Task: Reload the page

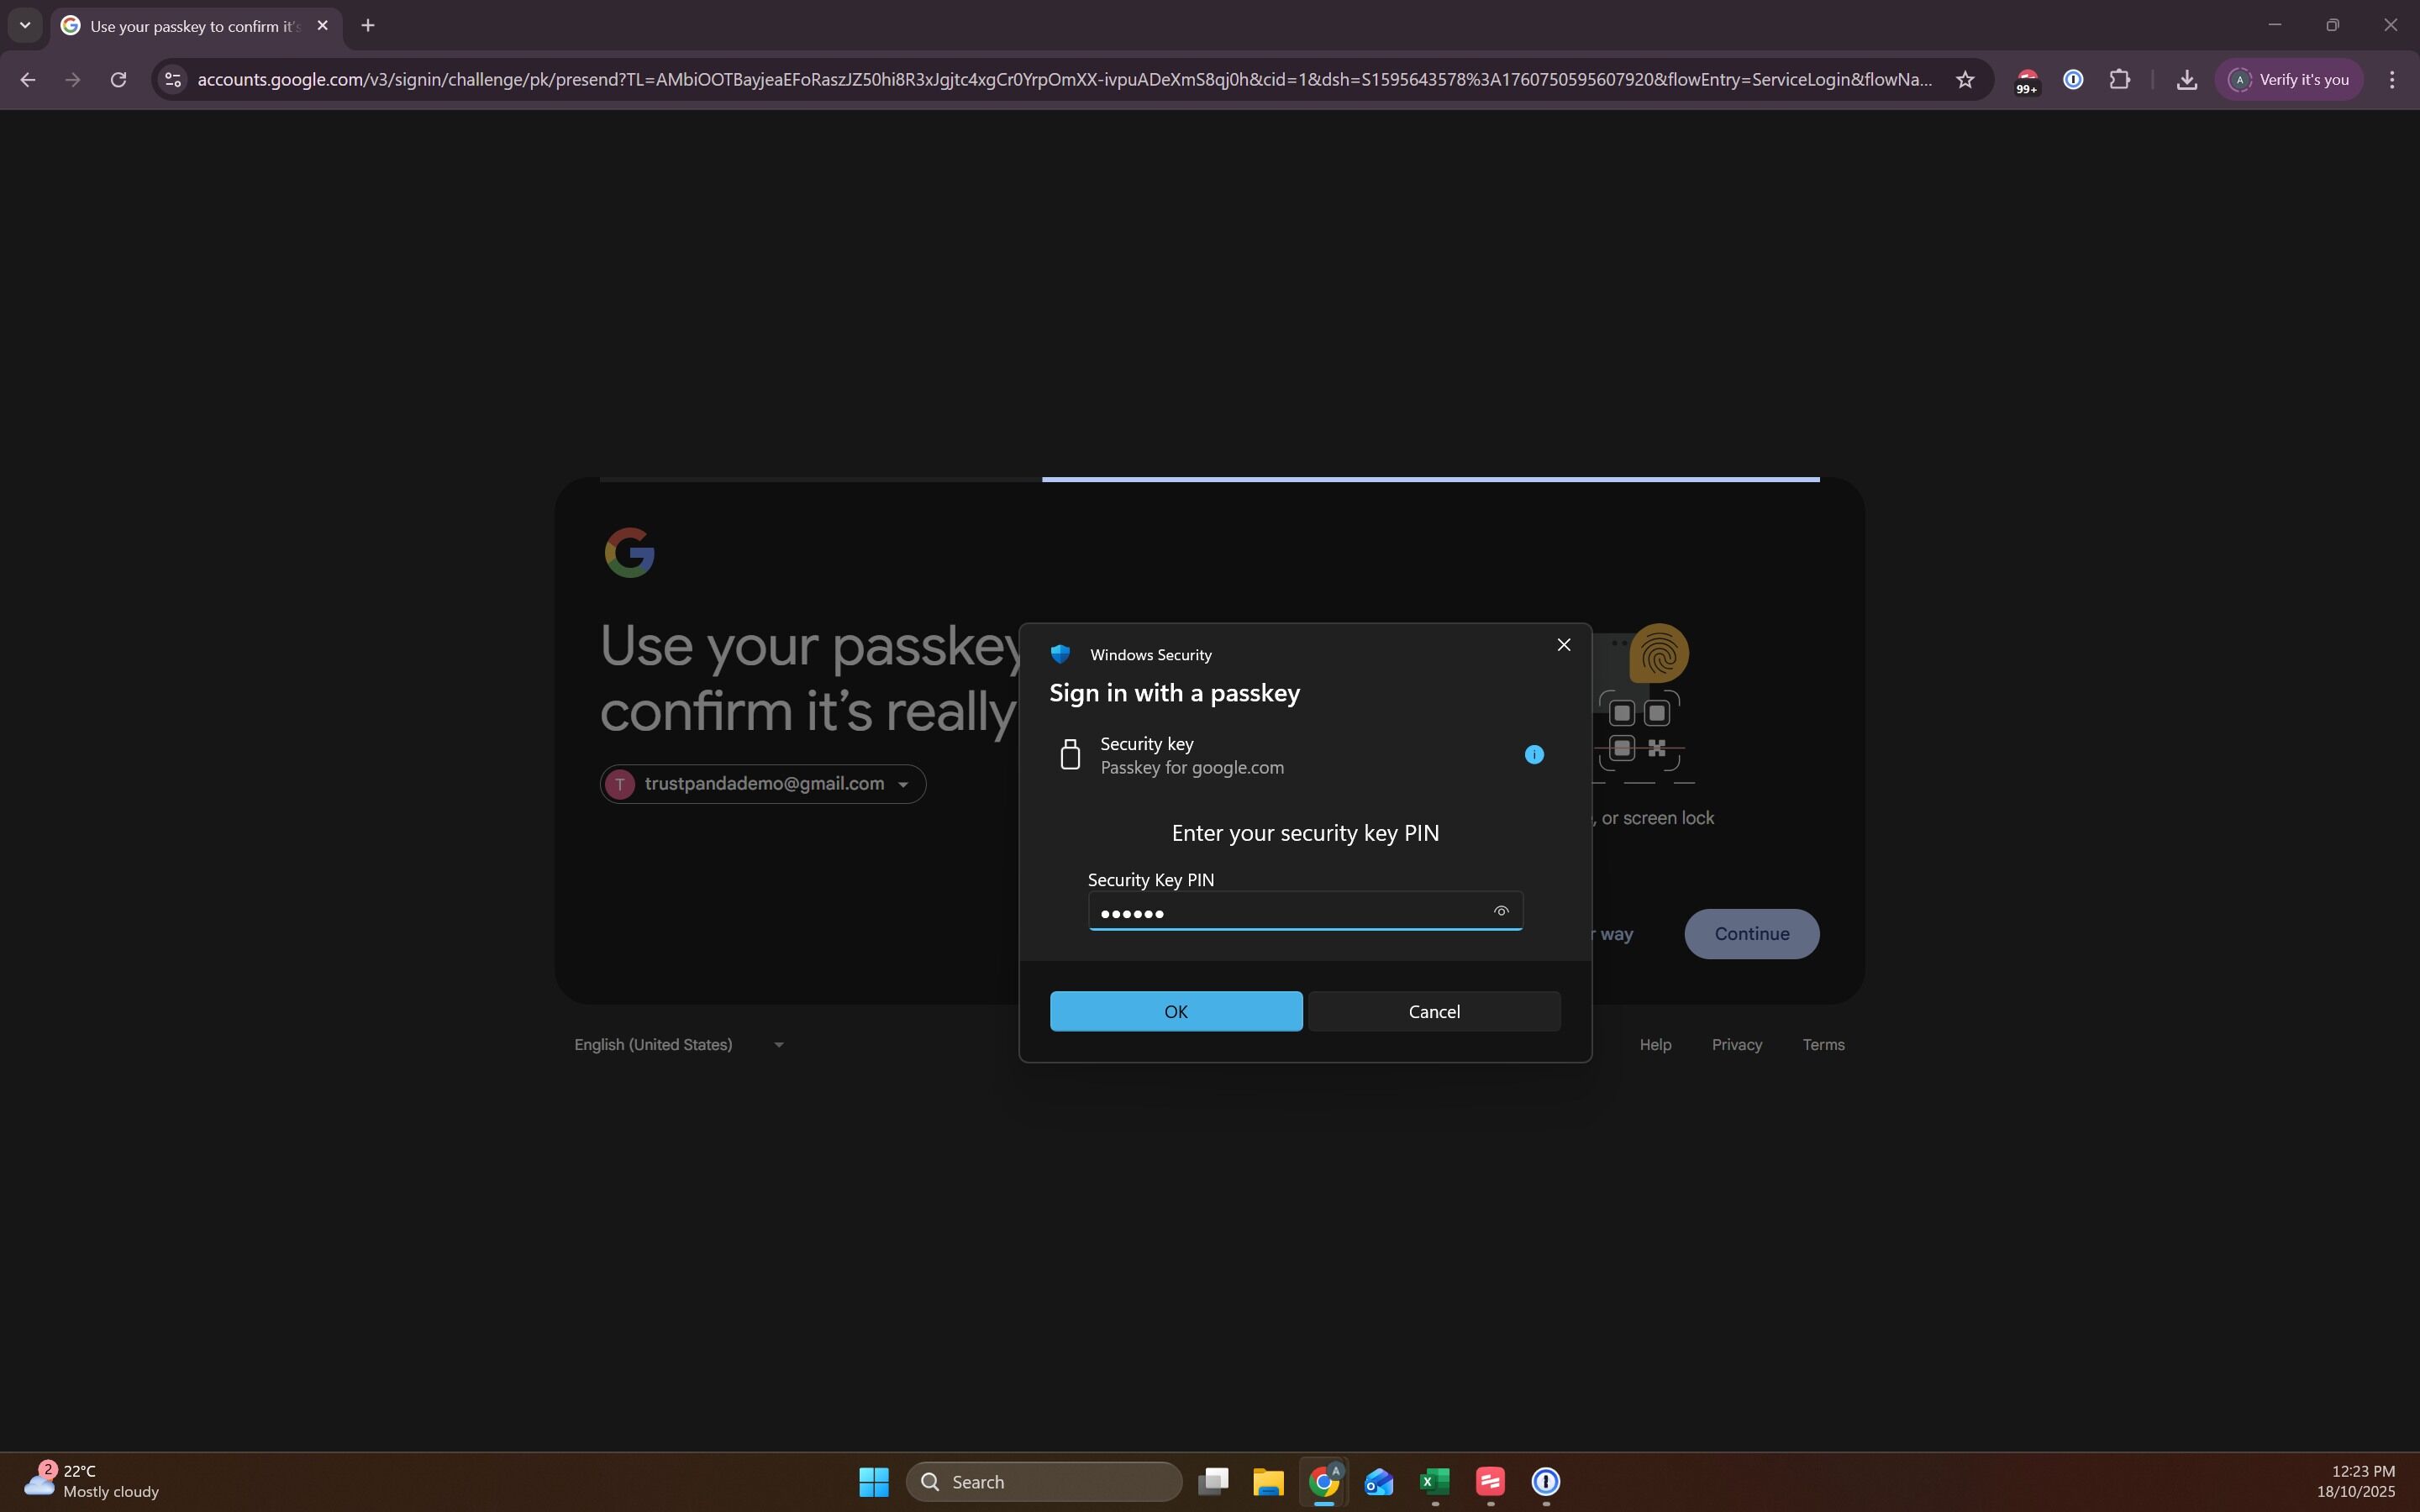Action: coord(118,80)
